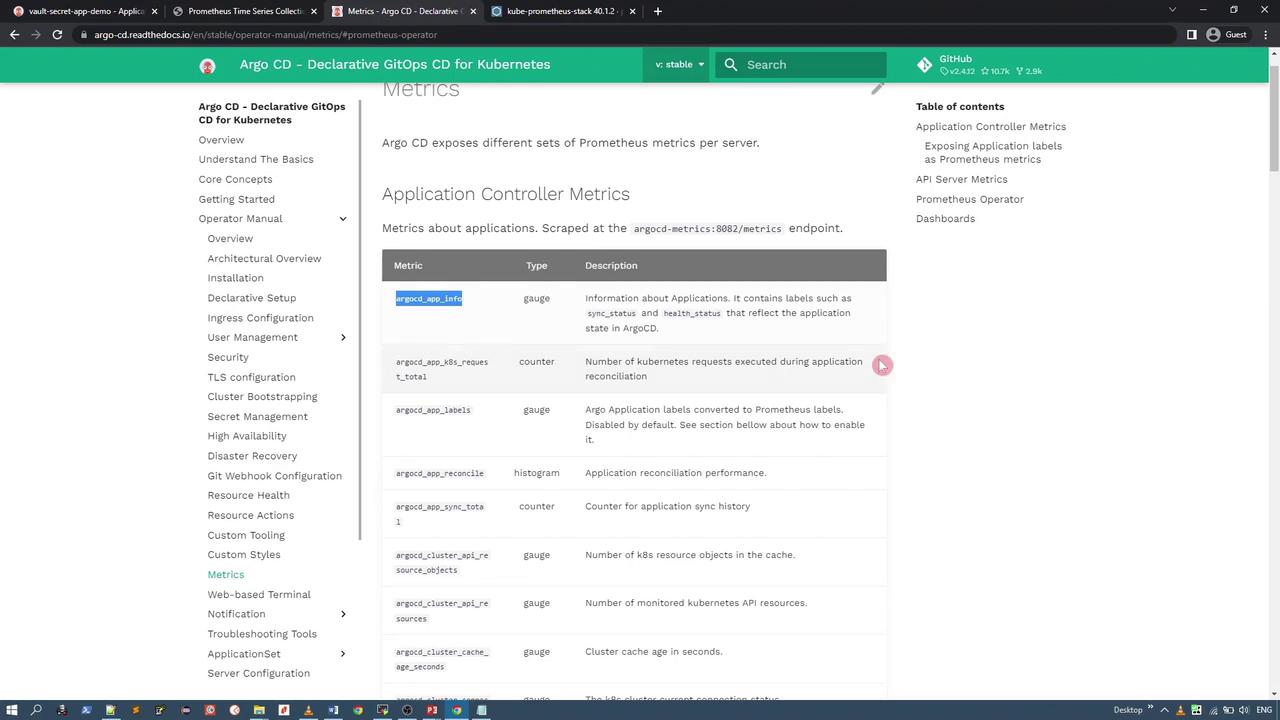
Task: Open the version selector 'v: stable' dropdown
Action: [679, 65]
